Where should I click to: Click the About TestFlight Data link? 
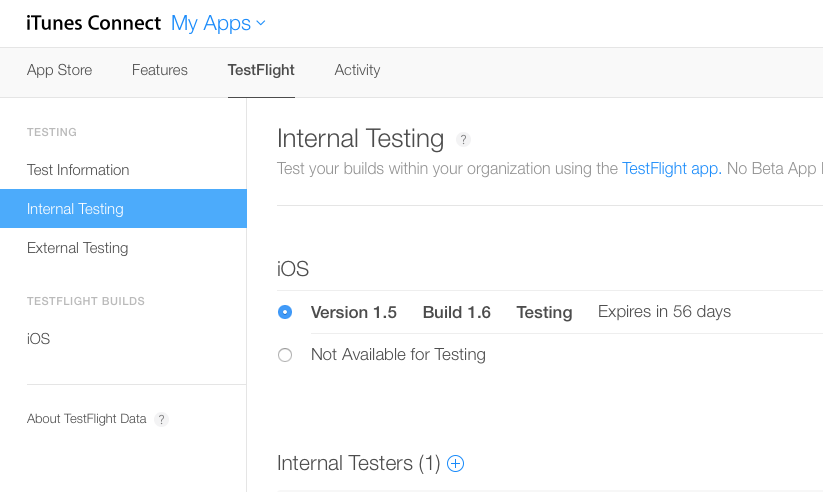coord(86,419)
